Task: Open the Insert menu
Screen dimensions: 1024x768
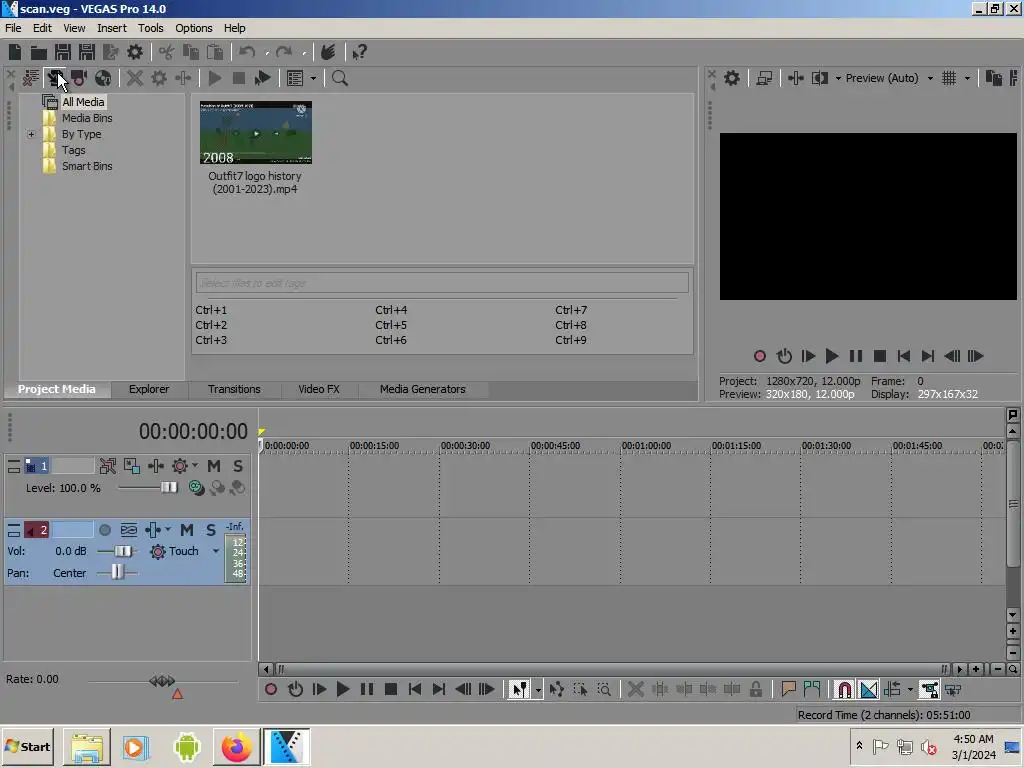Action: click(x=112, y=28)
